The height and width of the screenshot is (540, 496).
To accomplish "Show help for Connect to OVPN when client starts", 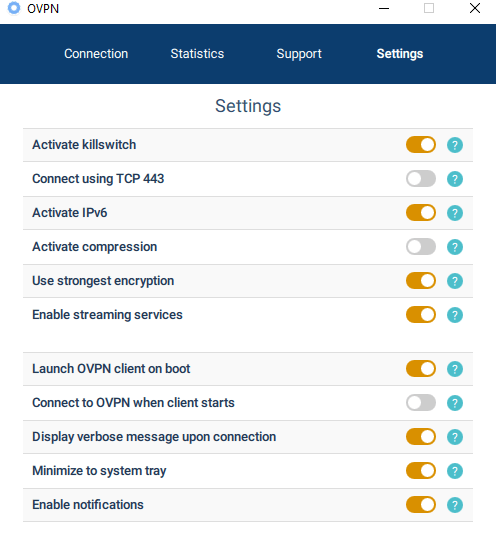I will (455, 403).
